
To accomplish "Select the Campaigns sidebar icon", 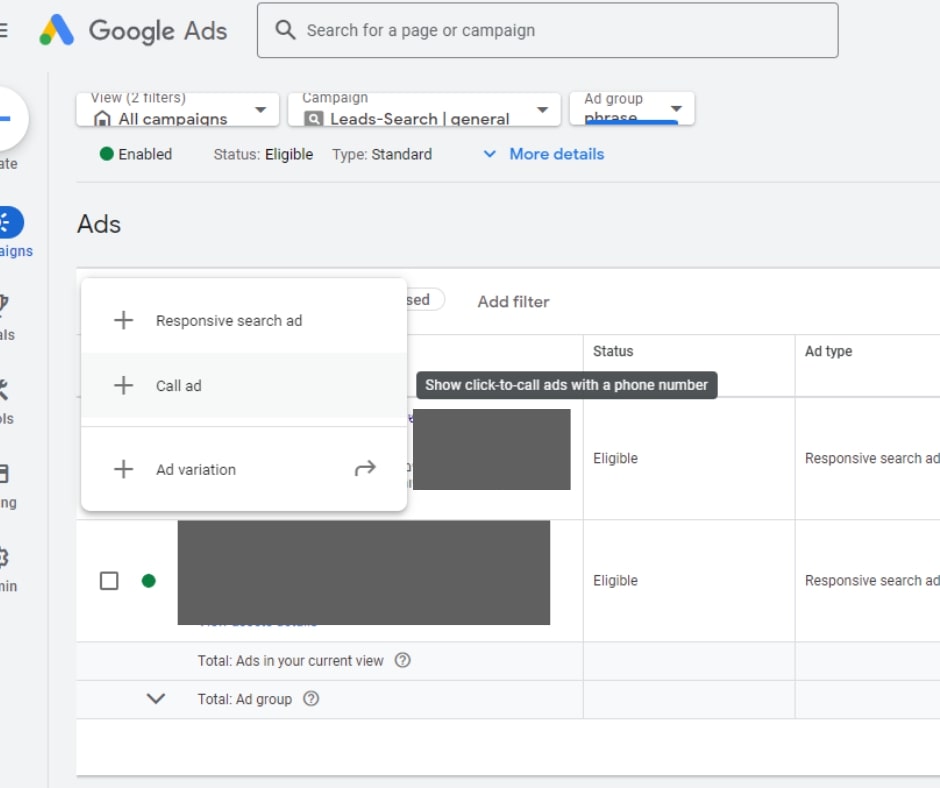I will tap(11, 223).
